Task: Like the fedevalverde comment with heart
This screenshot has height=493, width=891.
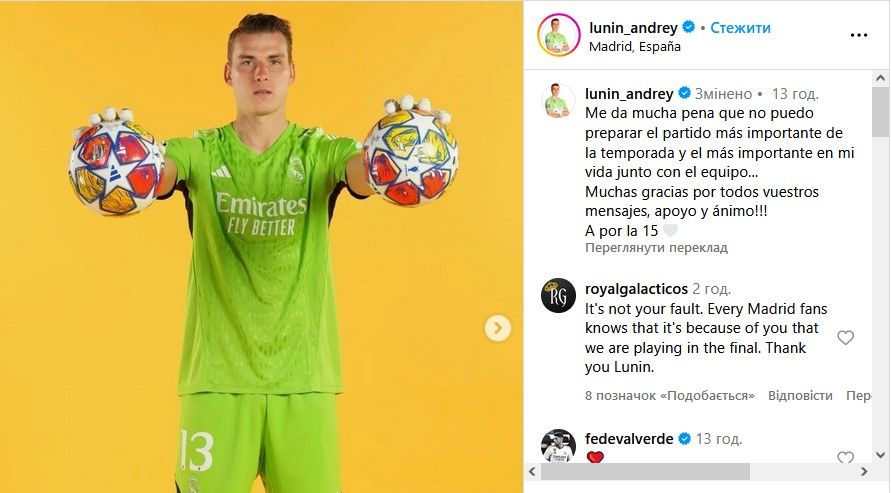Action: coord(846,457)
